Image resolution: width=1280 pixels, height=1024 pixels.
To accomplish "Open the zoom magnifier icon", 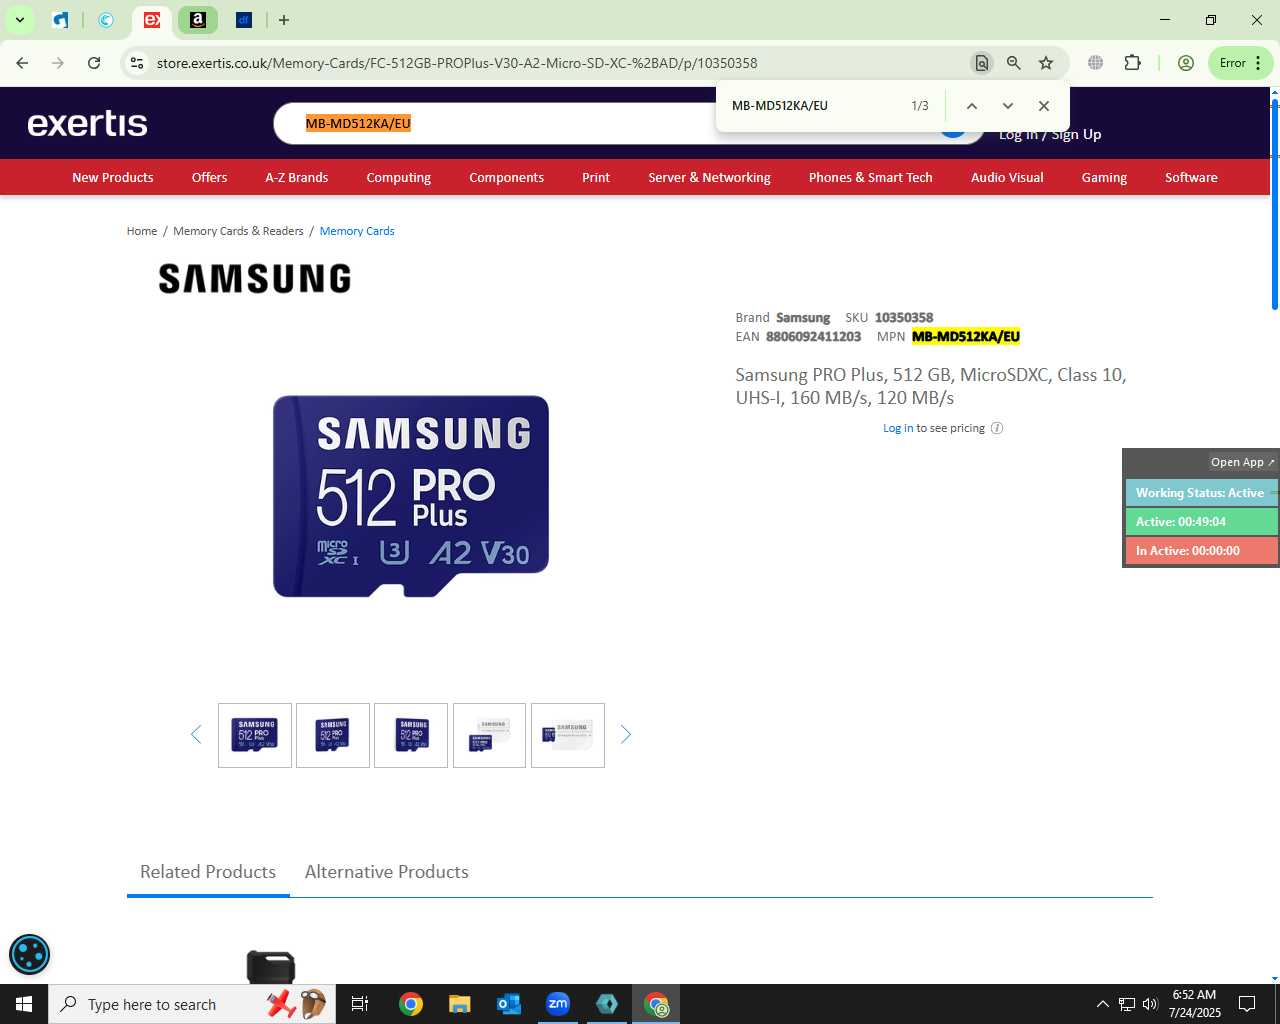I will click(1014, 63).
